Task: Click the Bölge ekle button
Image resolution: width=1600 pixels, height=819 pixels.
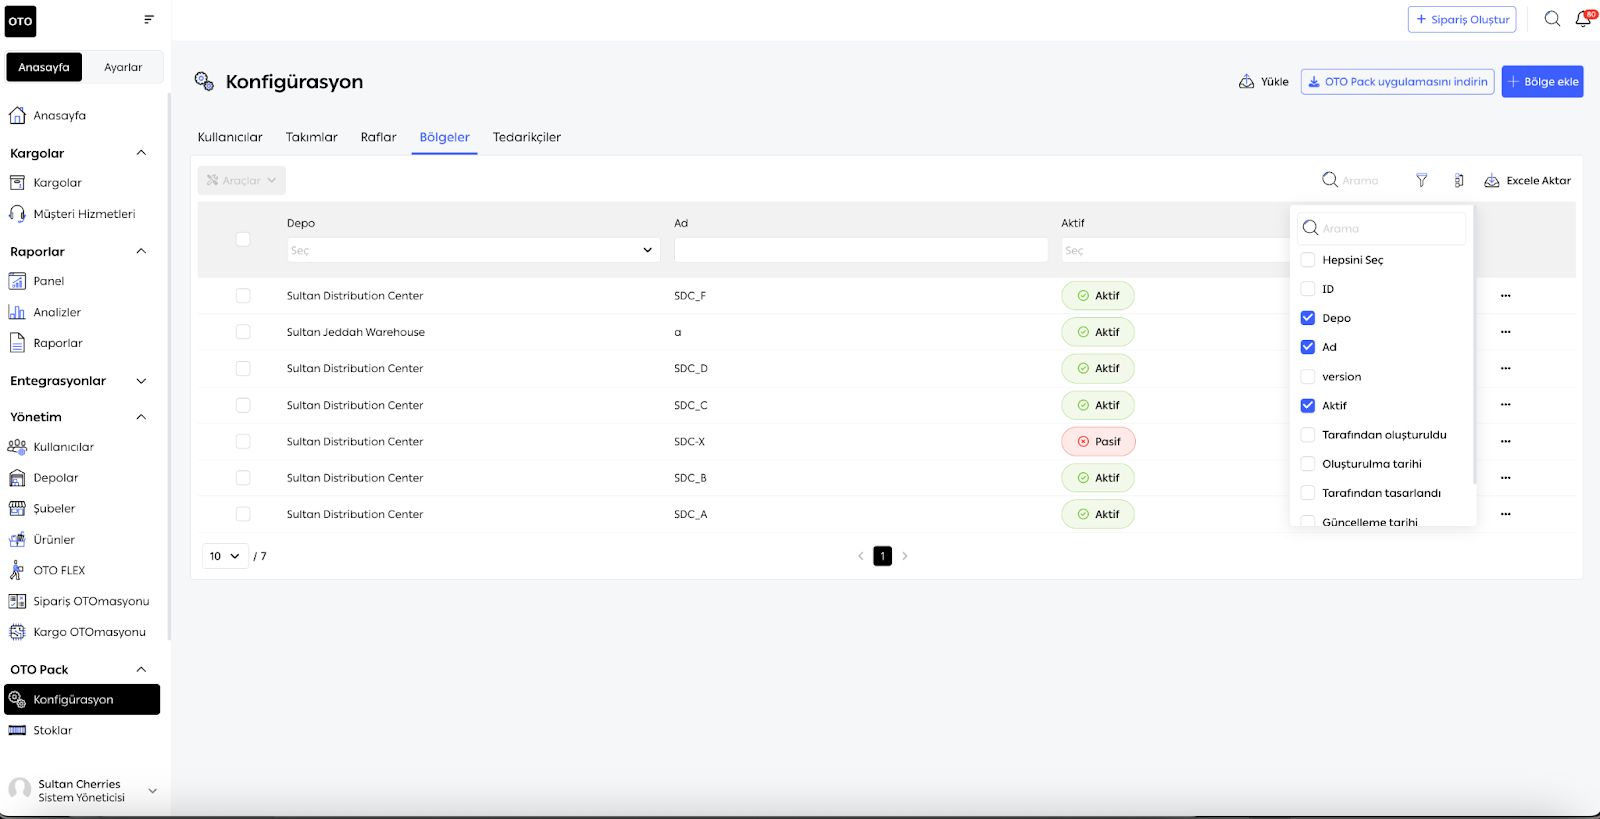Action: tap(1542, 81)
